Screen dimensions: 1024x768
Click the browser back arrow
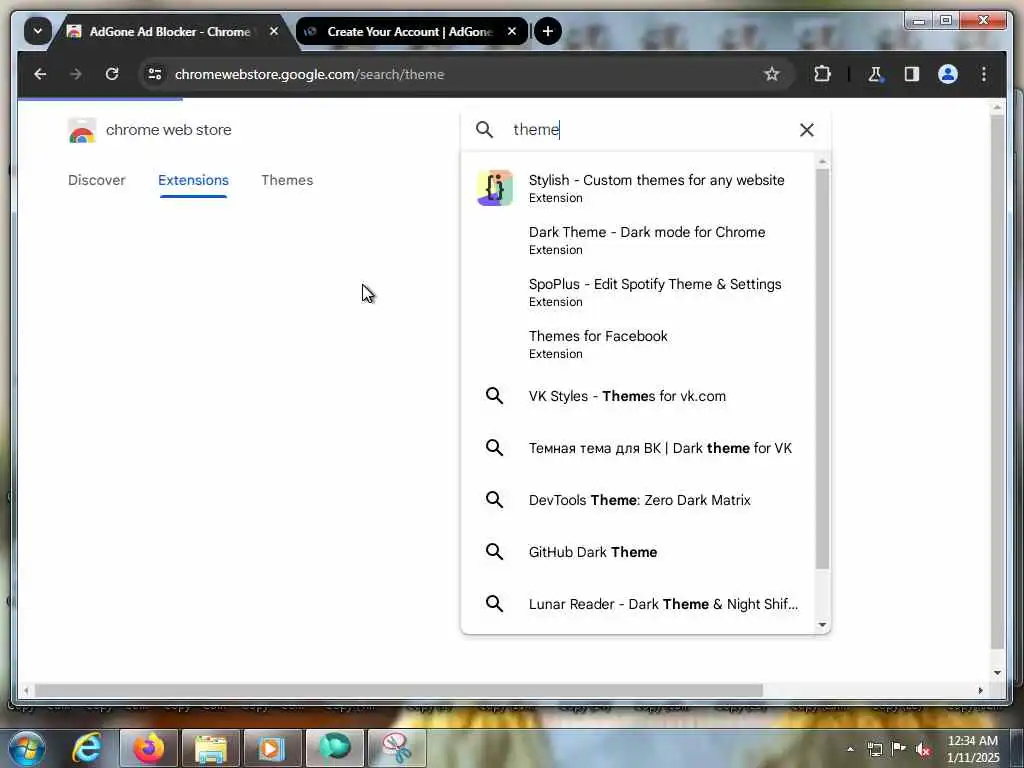(x=40, y=74)
